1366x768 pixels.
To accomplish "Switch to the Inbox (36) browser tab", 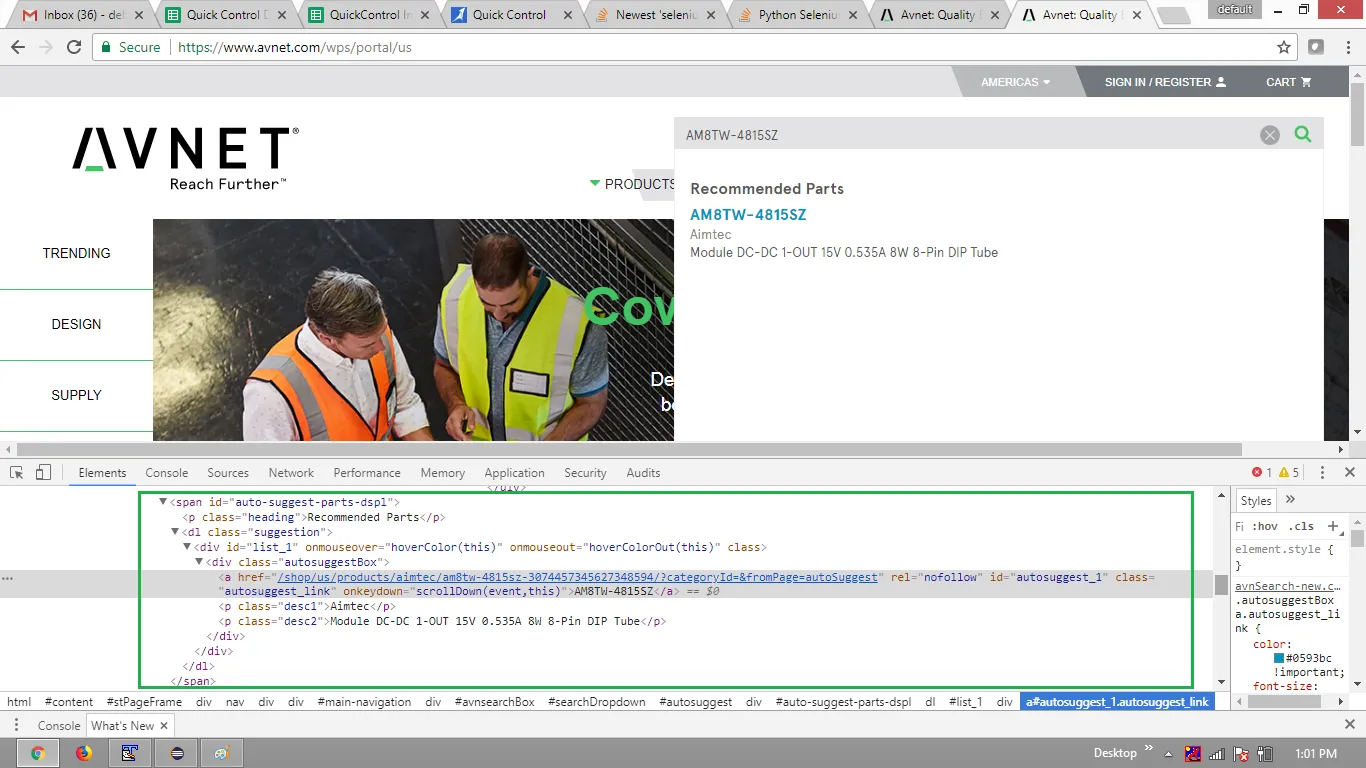I will click(x=84, y=15).
